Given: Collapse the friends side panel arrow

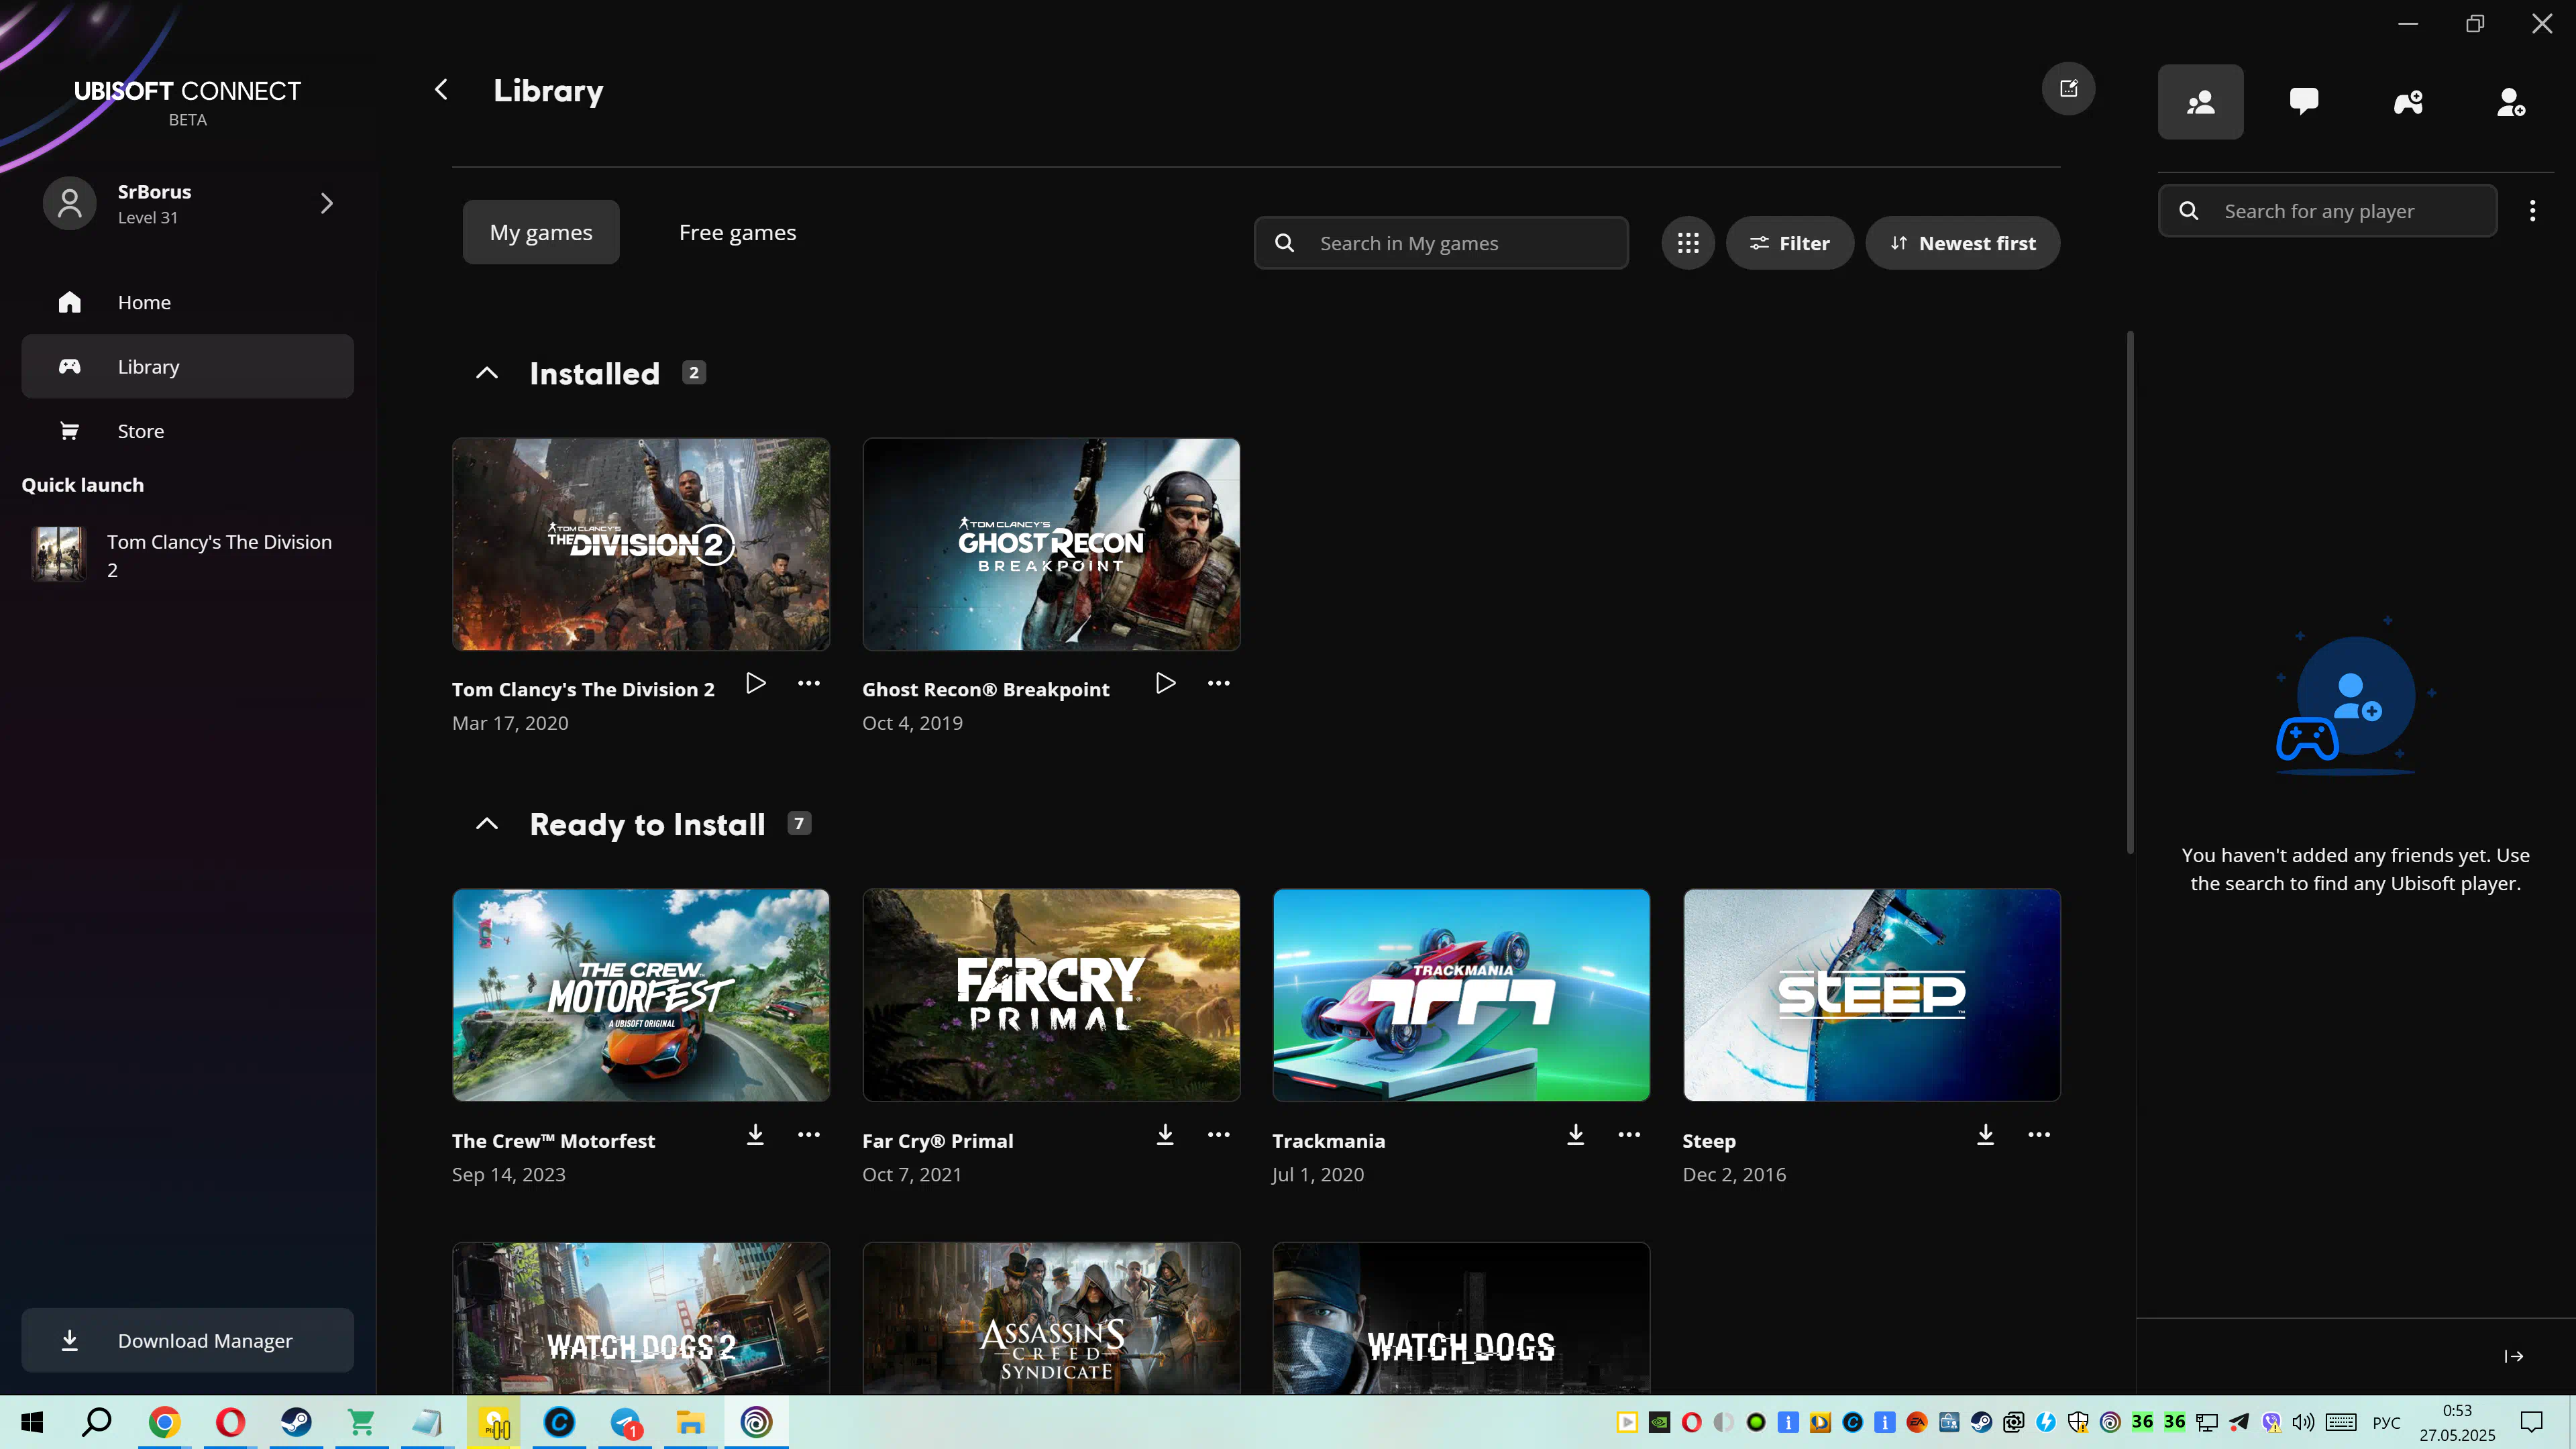Looking at the screenshot, I should tap(2514, 1357).
